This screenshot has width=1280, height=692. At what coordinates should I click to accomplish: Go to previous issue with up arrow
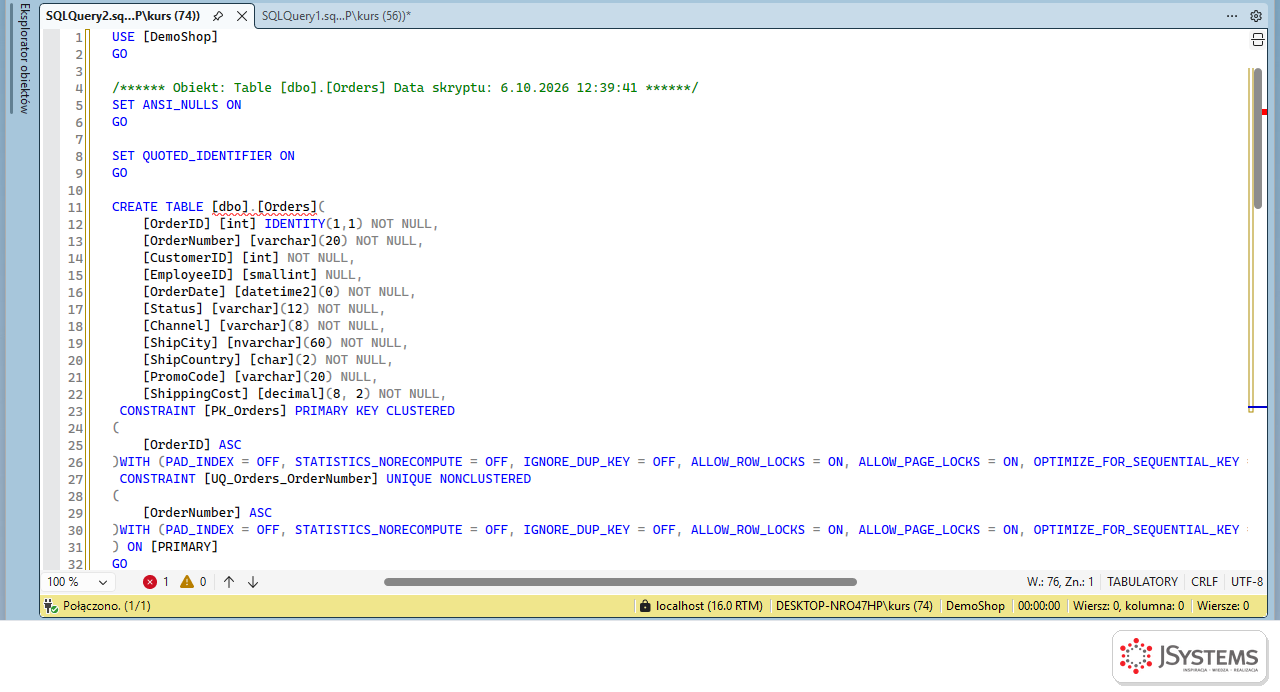click(x=229, y=581)
